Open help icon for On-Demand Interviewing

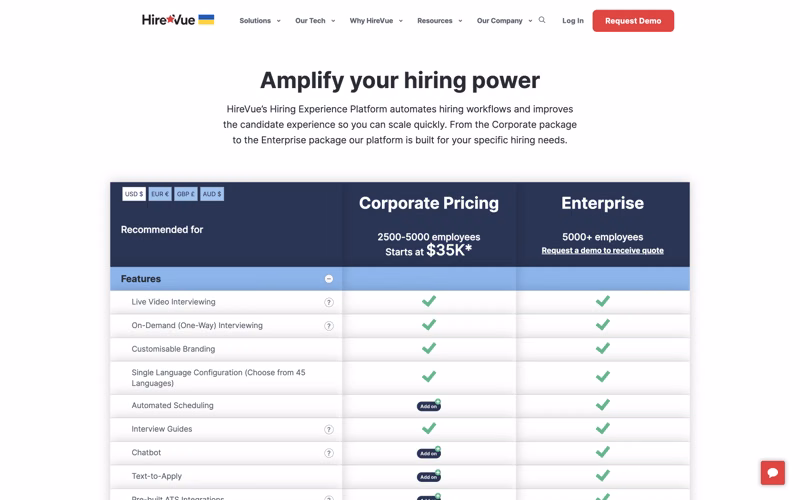[329, 326]
